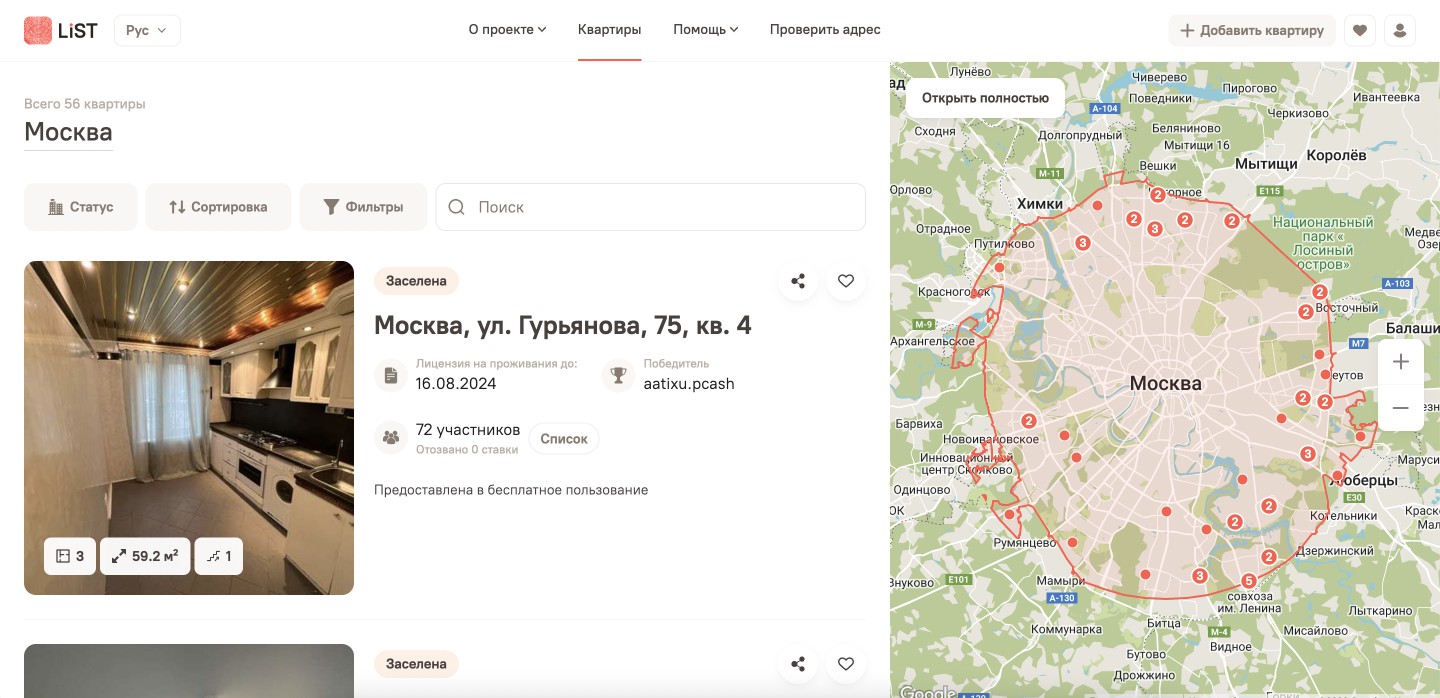Click map cluster marker 5 near совхоза
The width and height of the screenshot is (1440, 698).
(1248, 581)
